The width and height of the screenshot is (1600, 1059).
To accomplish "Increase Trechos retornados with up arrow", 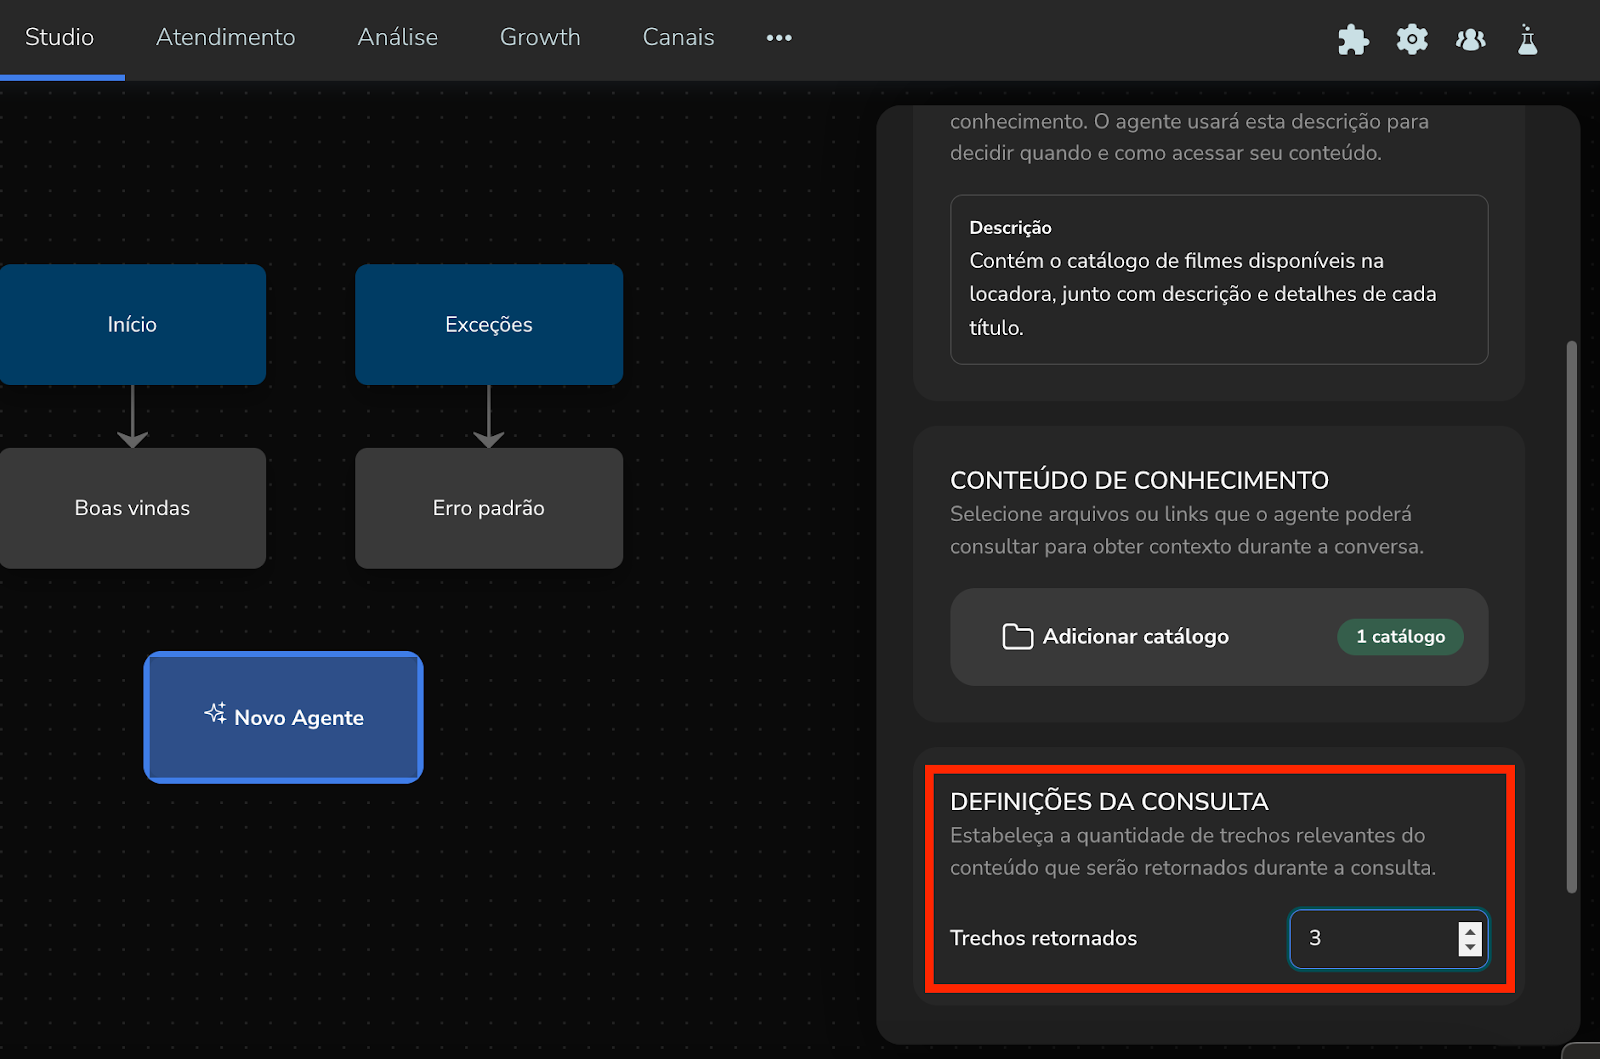I will coord(1470,931).
